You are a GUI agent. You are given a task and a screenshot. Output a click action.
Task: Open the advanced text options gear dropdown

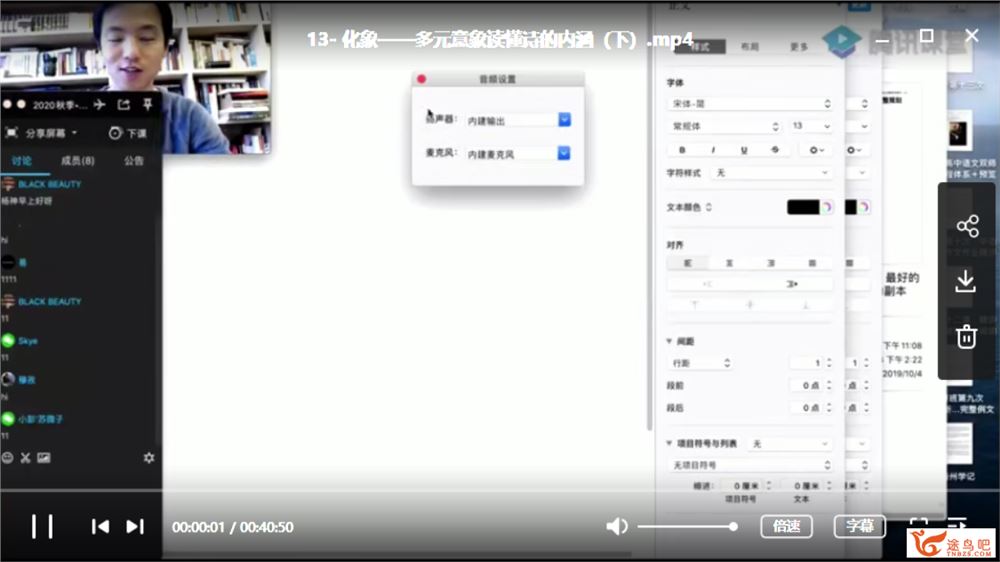pyautogui.click(x=817, y=150)
